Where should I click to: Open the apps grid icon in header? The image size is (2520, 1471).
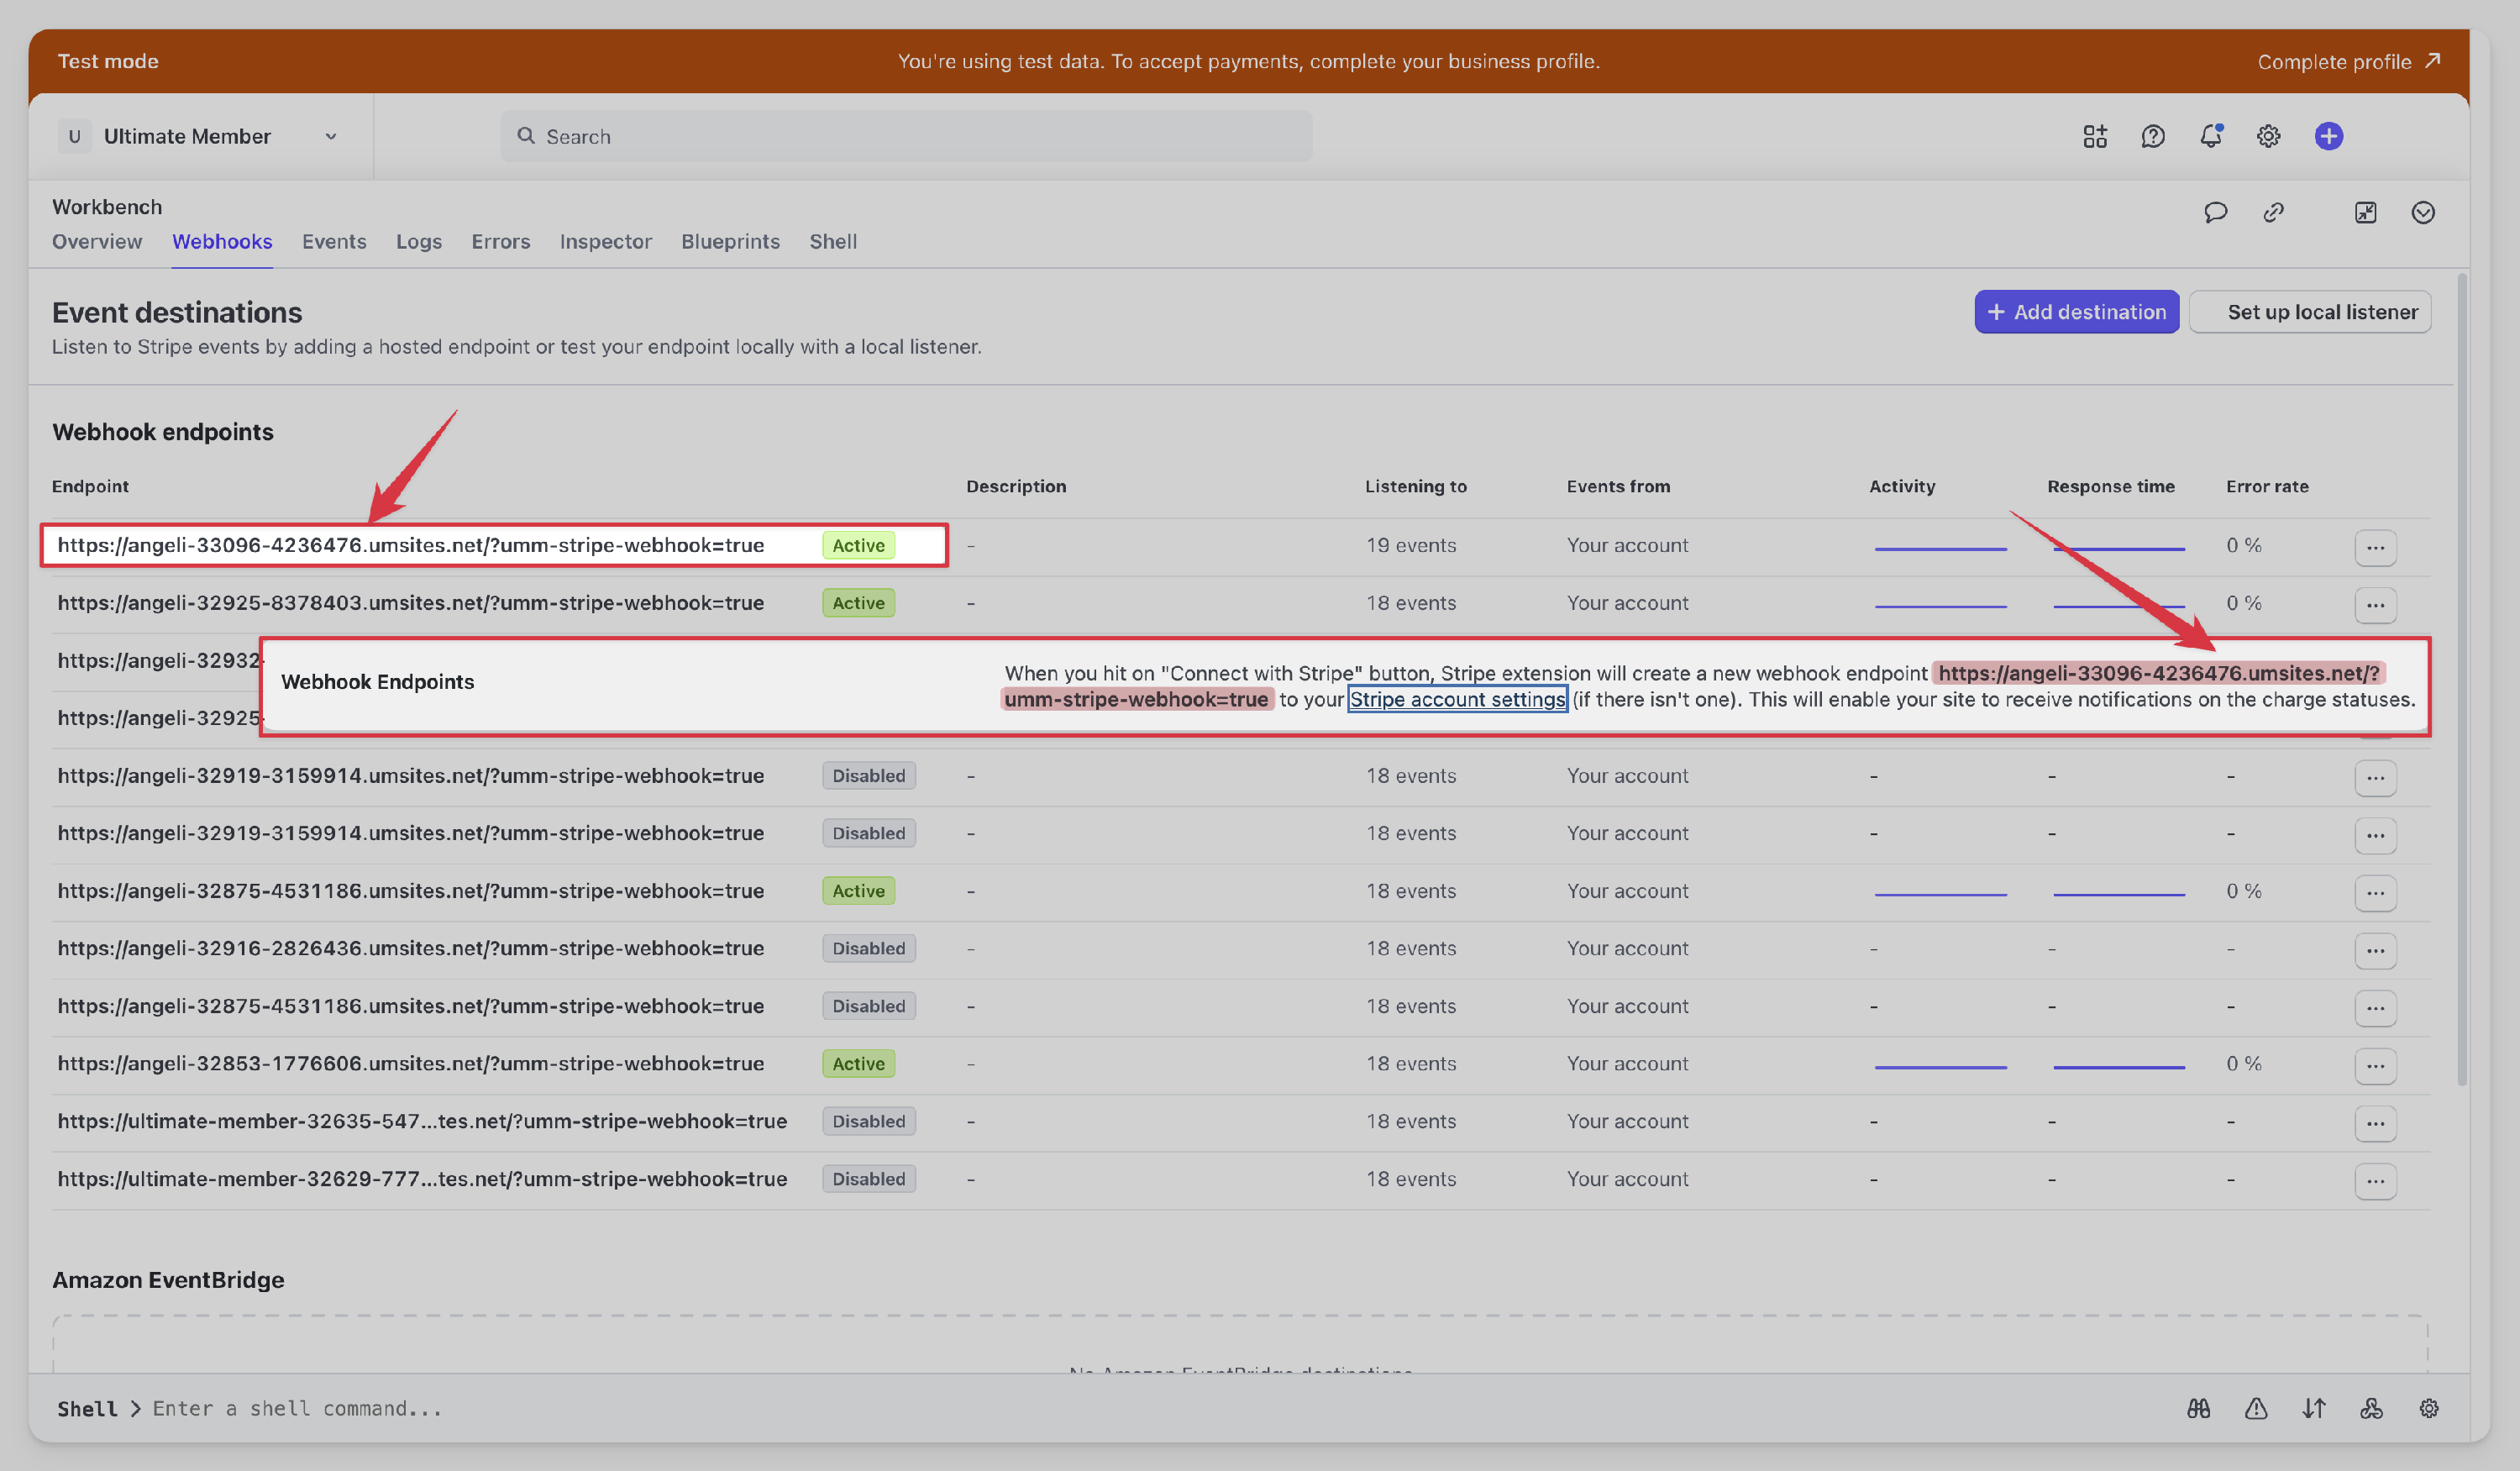pos(2095,136)
